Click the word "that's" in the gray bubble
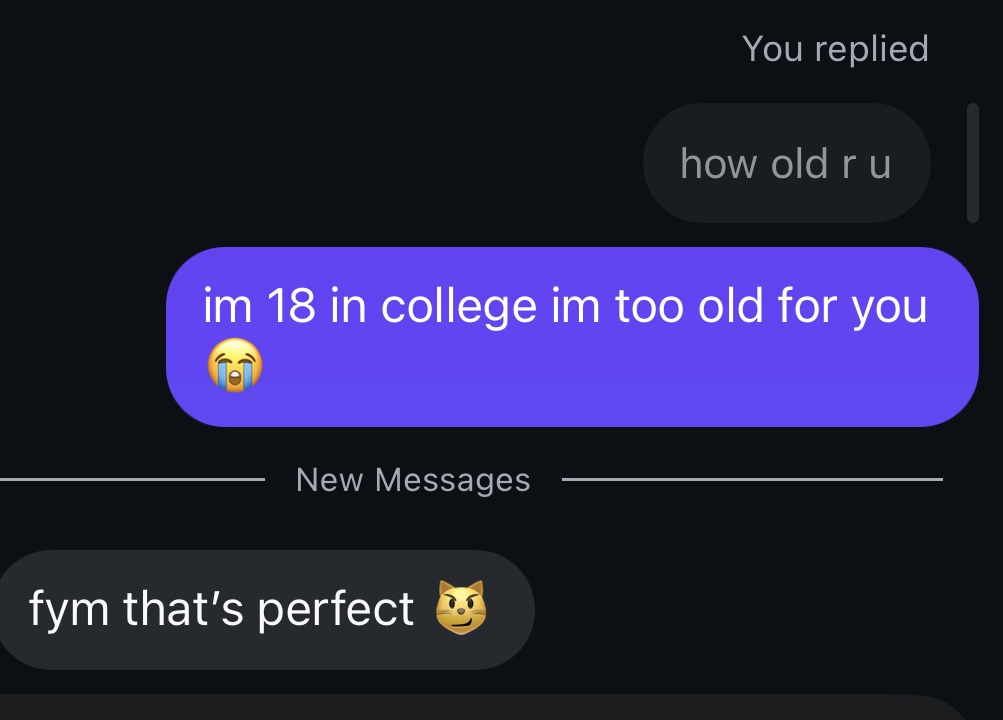The width and height of the screenshot is (1003, 720). click(185, 609)
